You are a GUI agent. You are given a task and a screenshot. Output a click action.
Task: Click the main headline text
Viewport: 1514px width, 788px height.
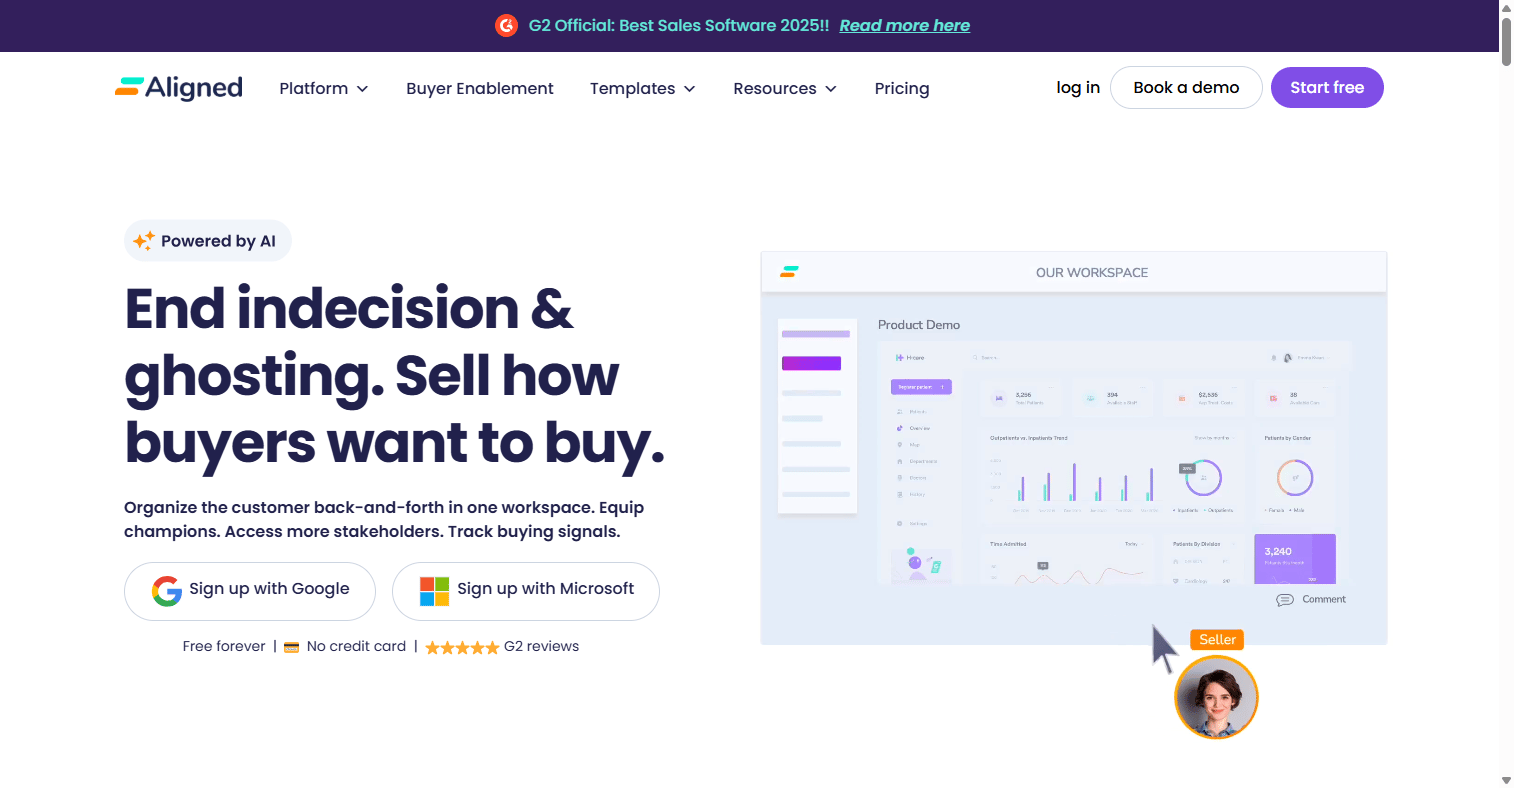click(395, 375)
